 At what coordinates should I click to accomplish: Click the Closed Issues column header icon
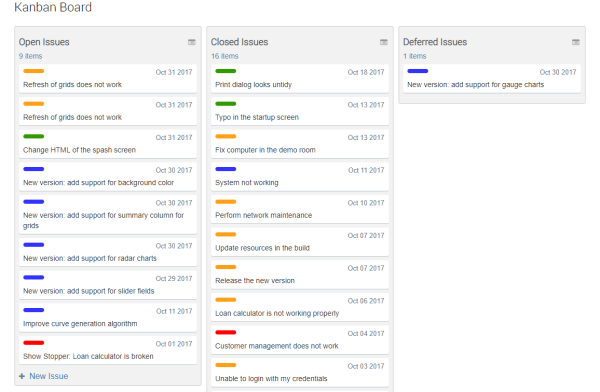tap(384, 42)
